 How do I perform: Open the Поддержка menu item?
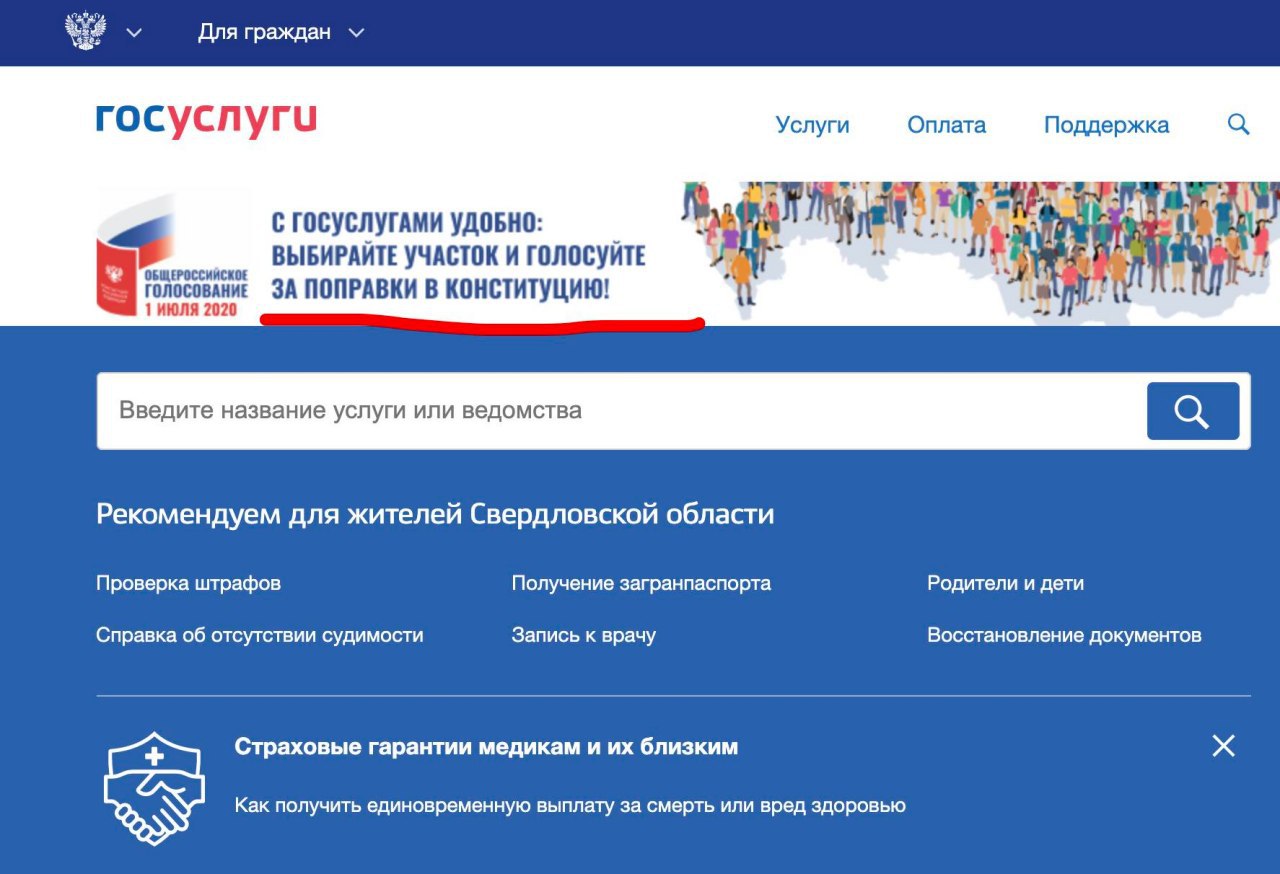[1106, 125]
